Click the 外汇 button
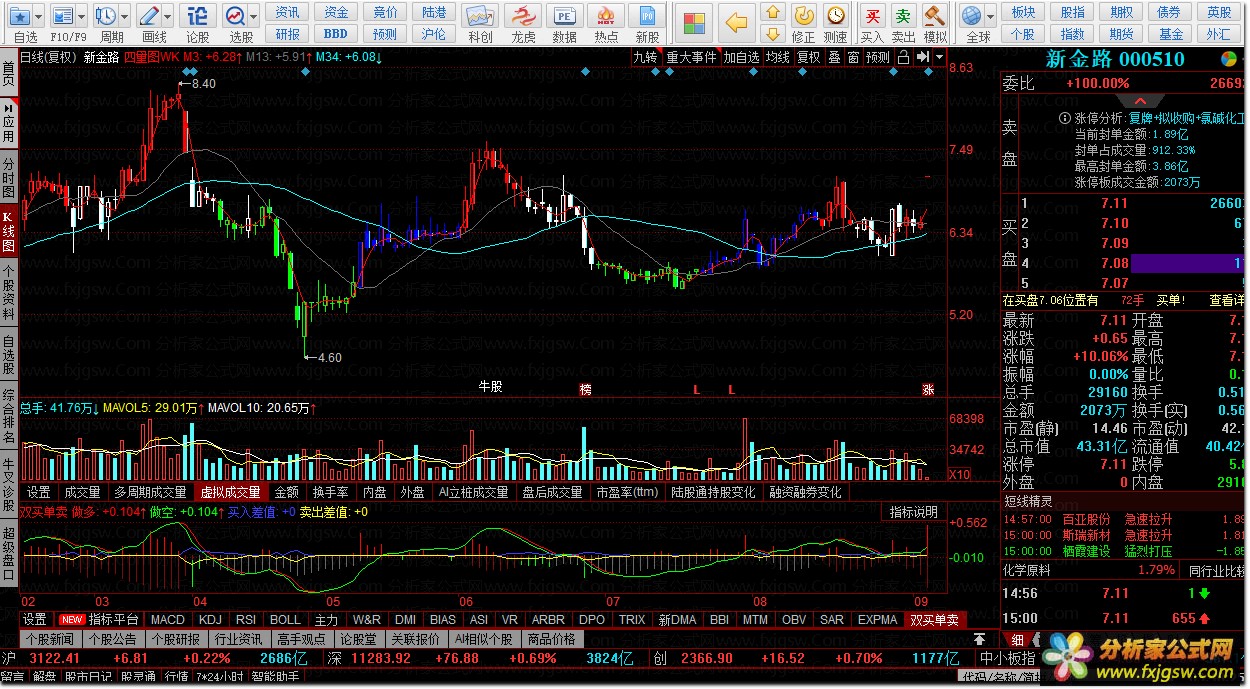The width and height of the screenshot is (1250, 689). point(1219,34)
